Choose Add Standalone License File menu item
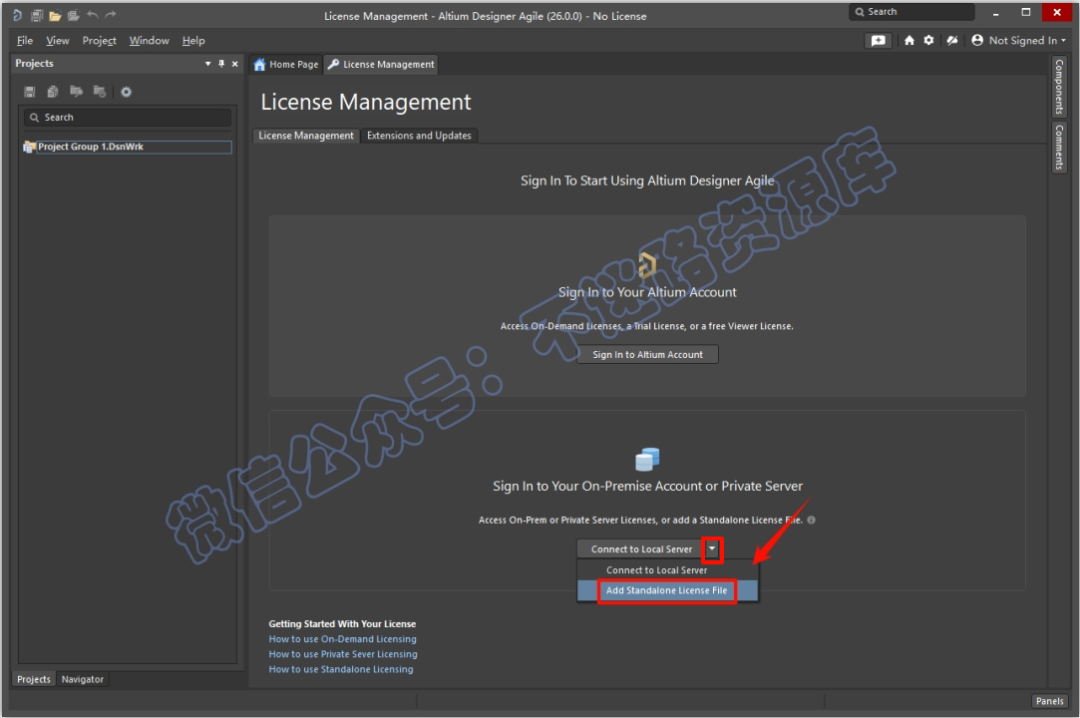This screenshot has height=718, width=1080. tap(667, 591)
